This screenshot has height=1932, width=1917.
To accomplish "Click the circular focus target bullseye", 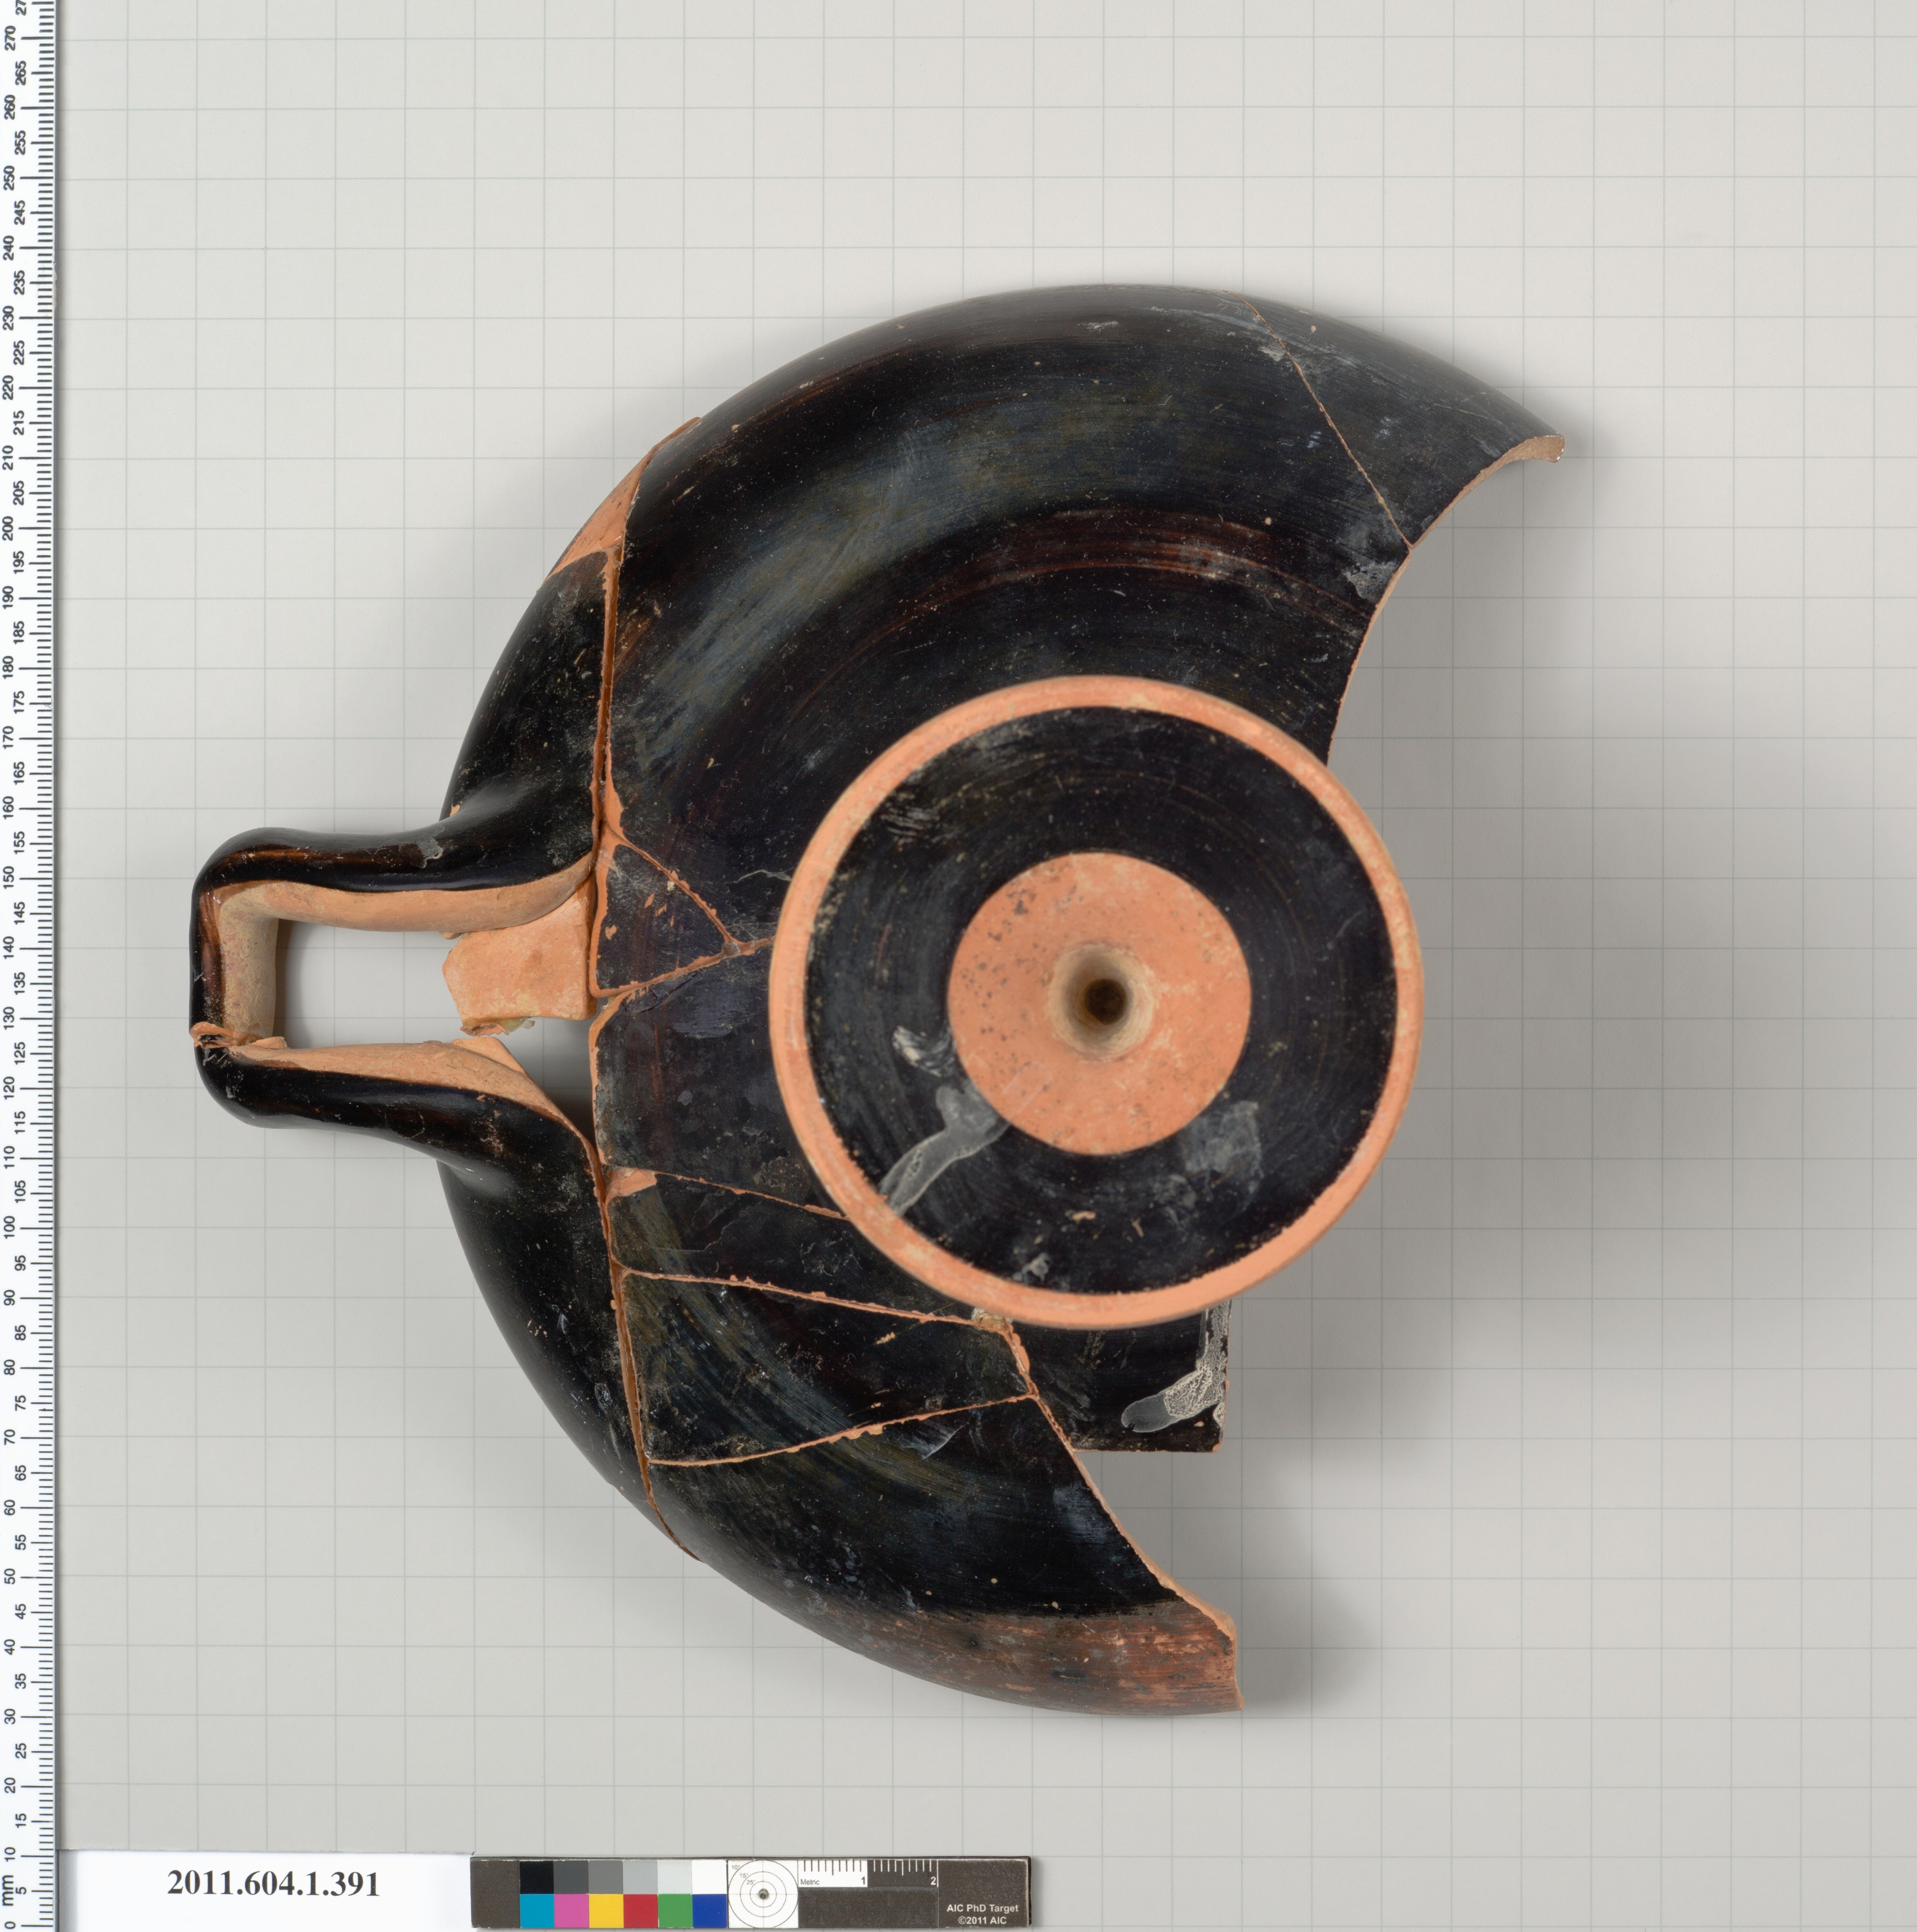I will pyautogui.click(x=763, y=1894).
